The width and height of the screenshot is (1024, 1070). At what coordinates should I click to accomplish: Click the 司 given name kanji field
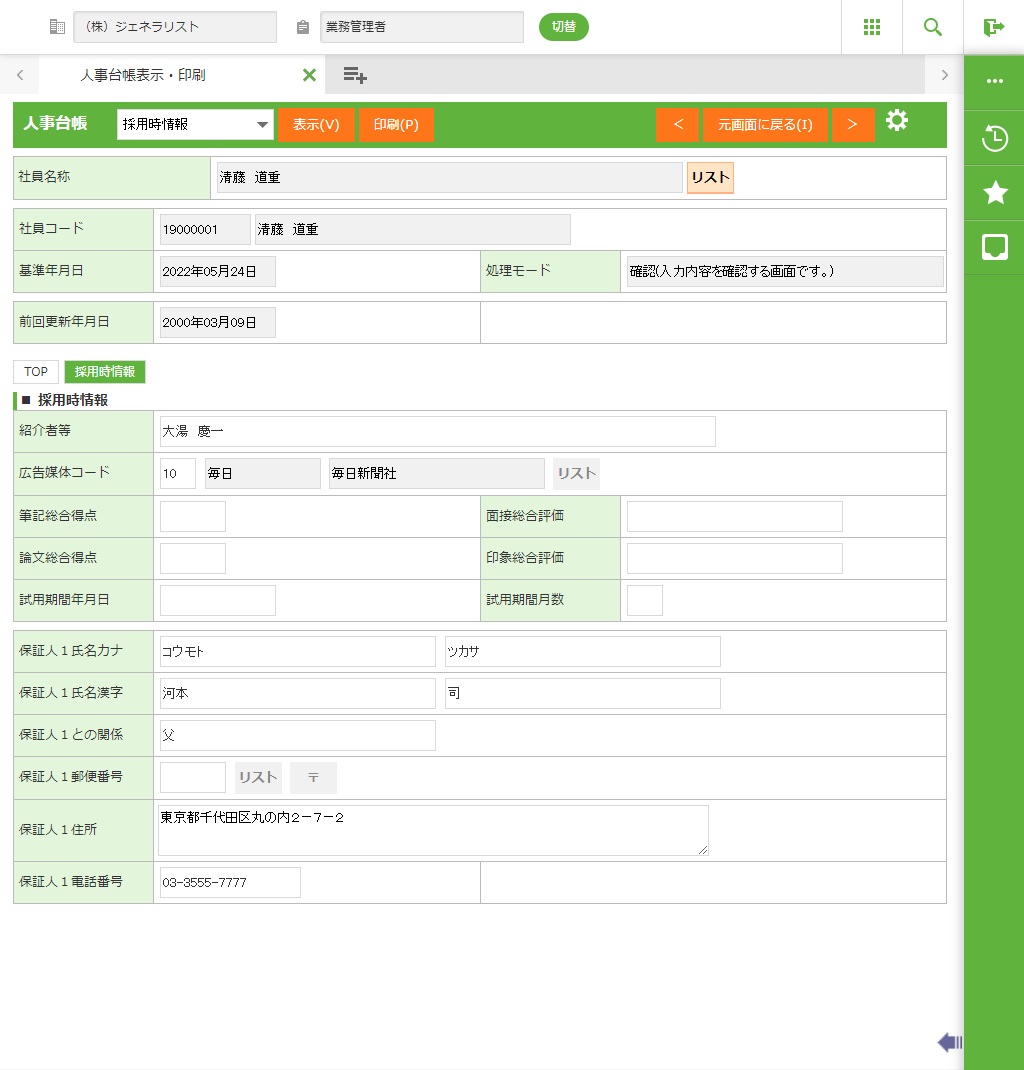click(x=583, y=693)
